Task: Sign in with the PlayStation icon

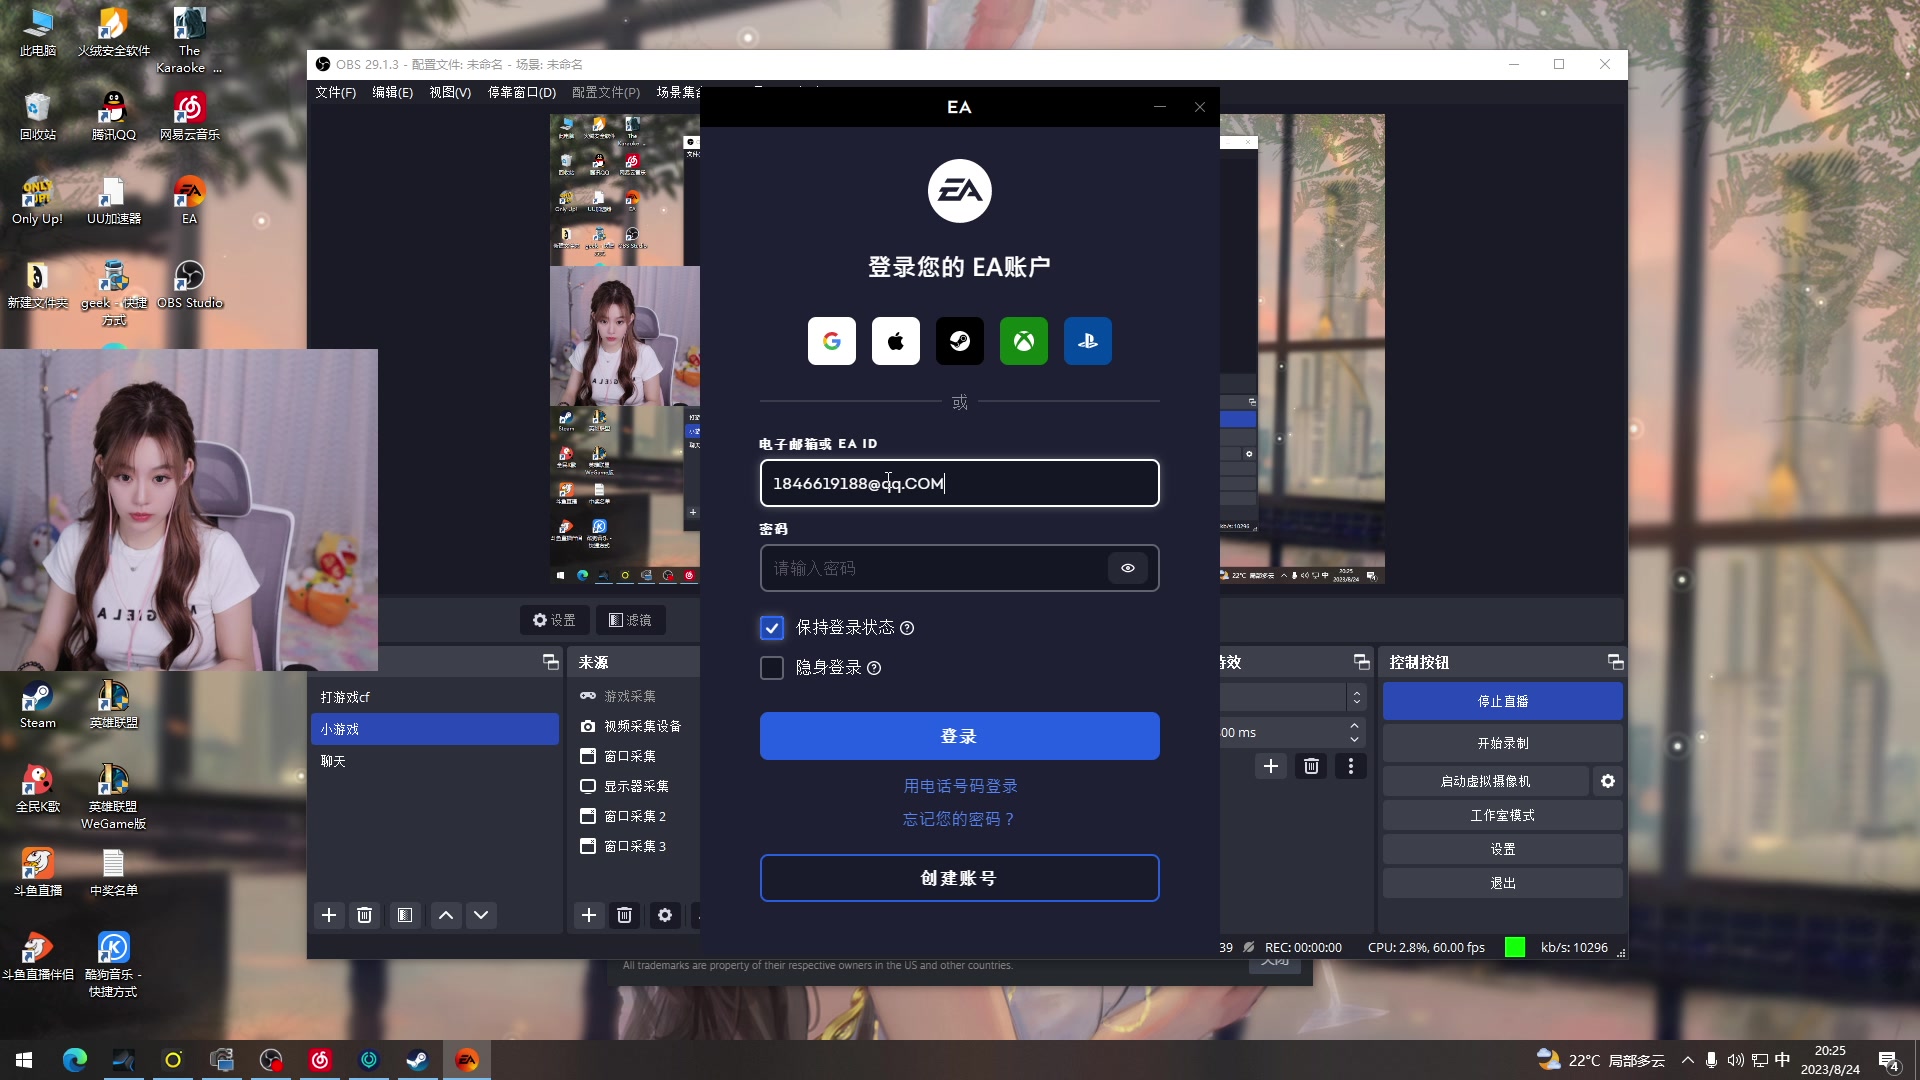Action: [1088, 341]
